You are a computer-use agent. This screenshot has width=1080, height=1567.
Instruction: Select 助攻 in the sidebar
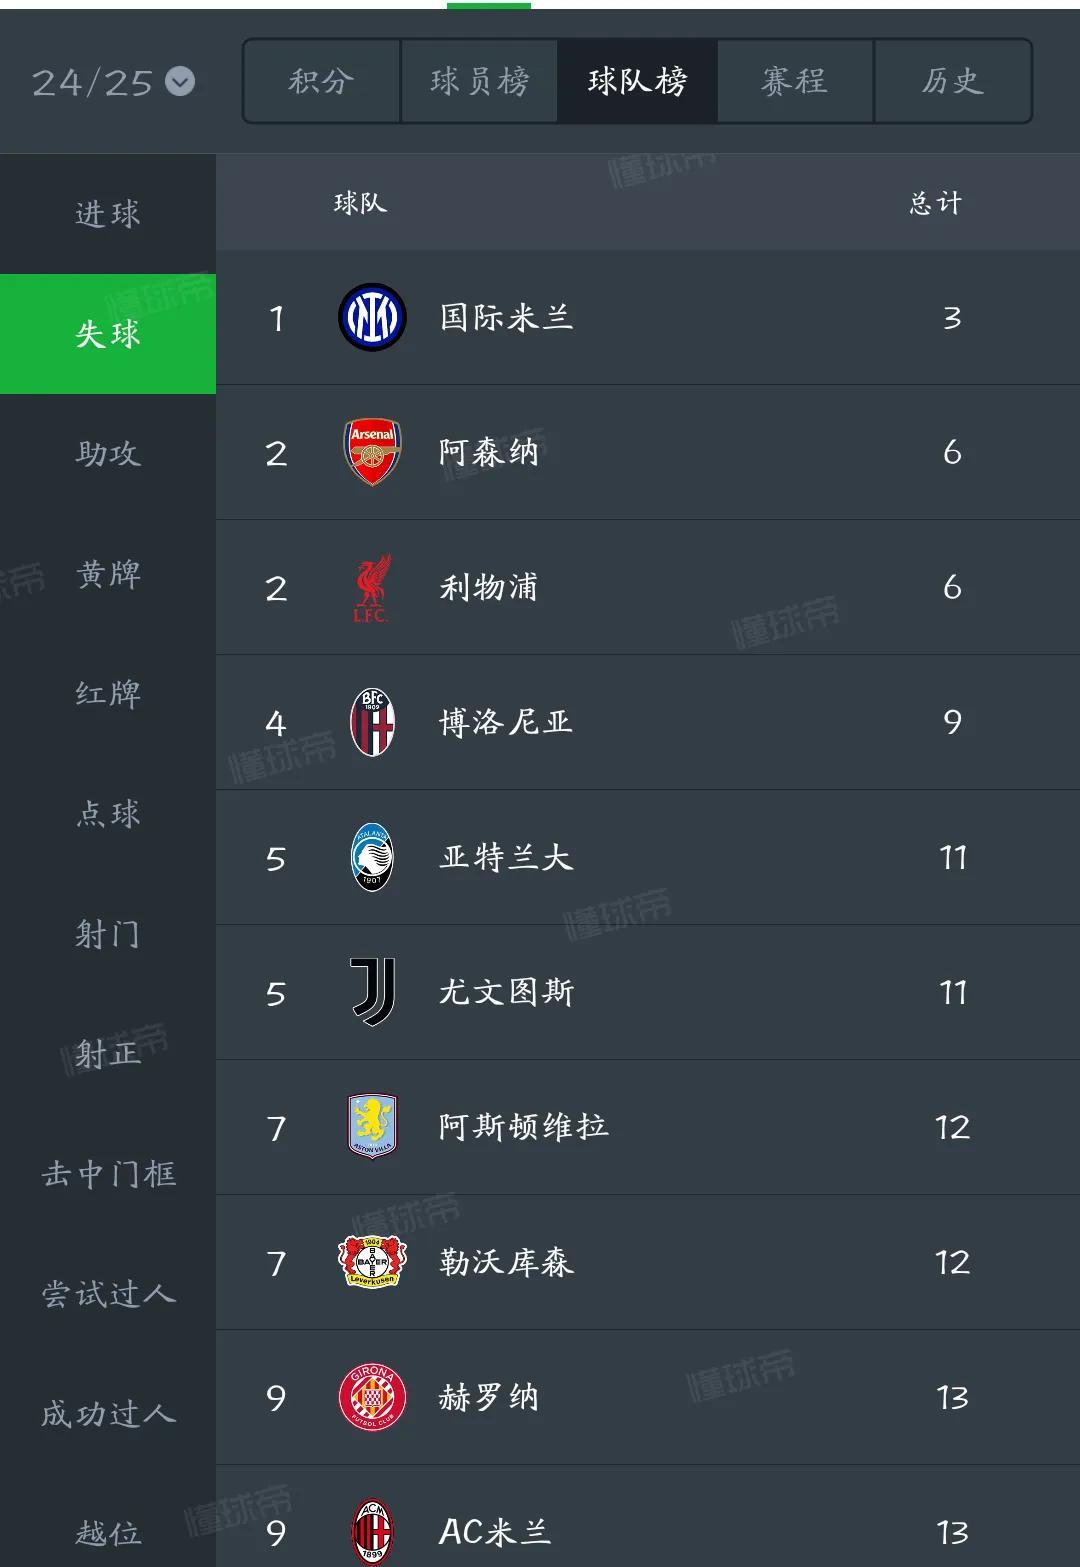tap(108, 453)
